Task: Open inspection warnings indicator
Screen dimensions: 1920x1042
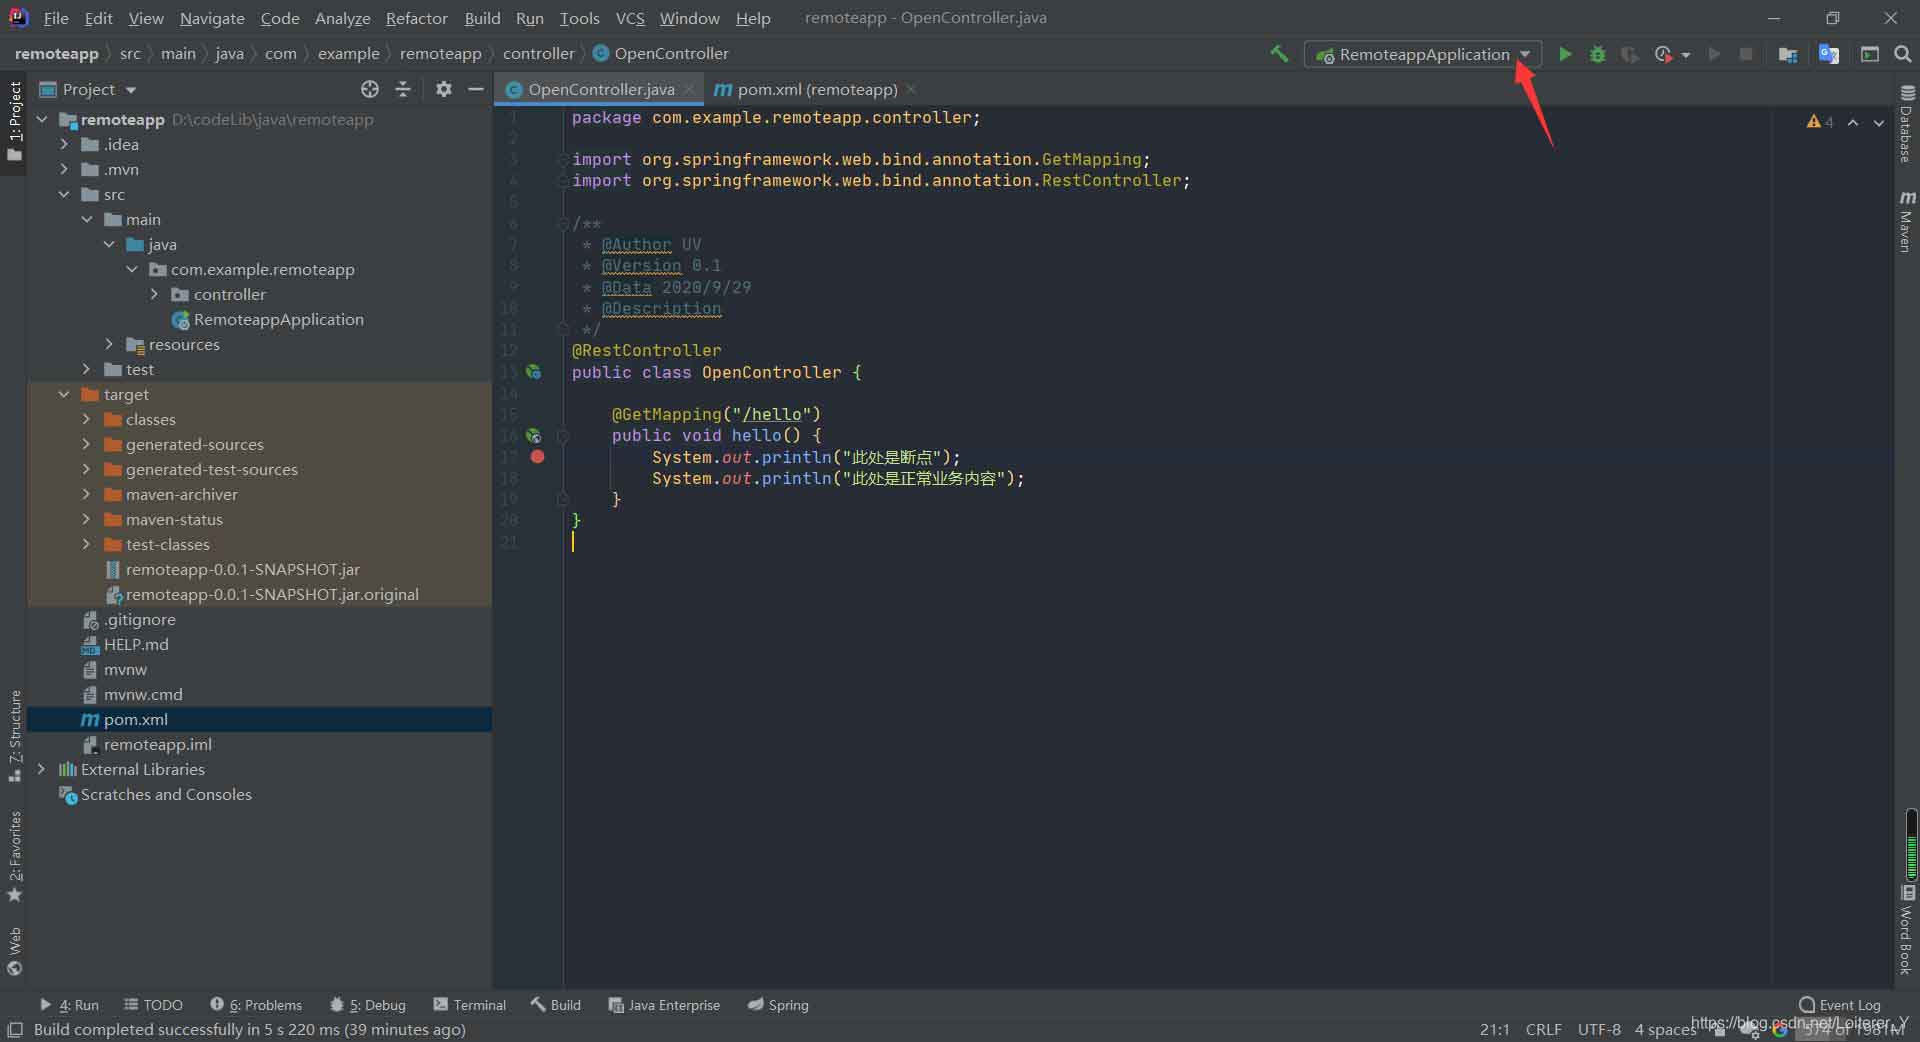Action: pos(1820,122)
